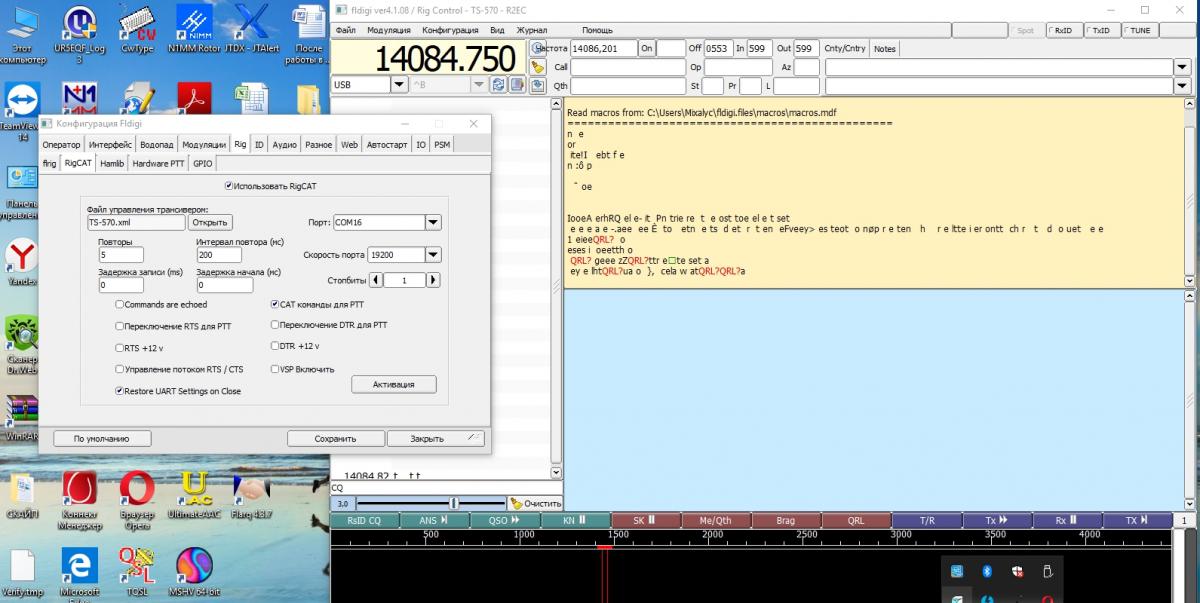Expand the COM16 port dropdown
Screen dimensions: 1200x603
click(433, 222)
